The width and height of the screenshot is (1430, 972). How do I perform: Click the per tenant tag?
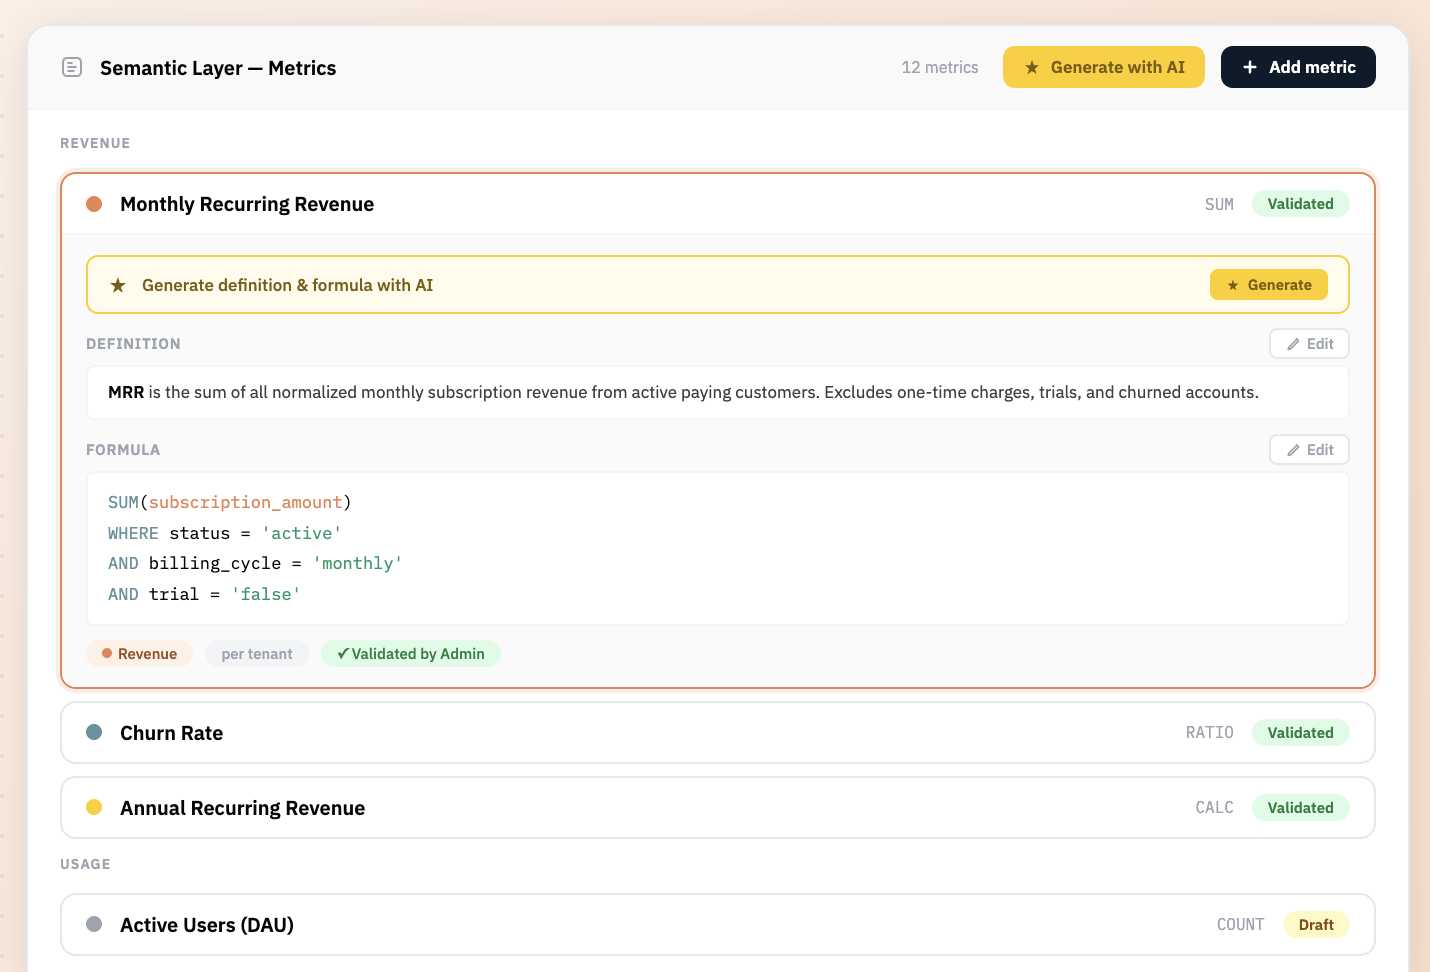pyautogui.click(x=257, y=654)
